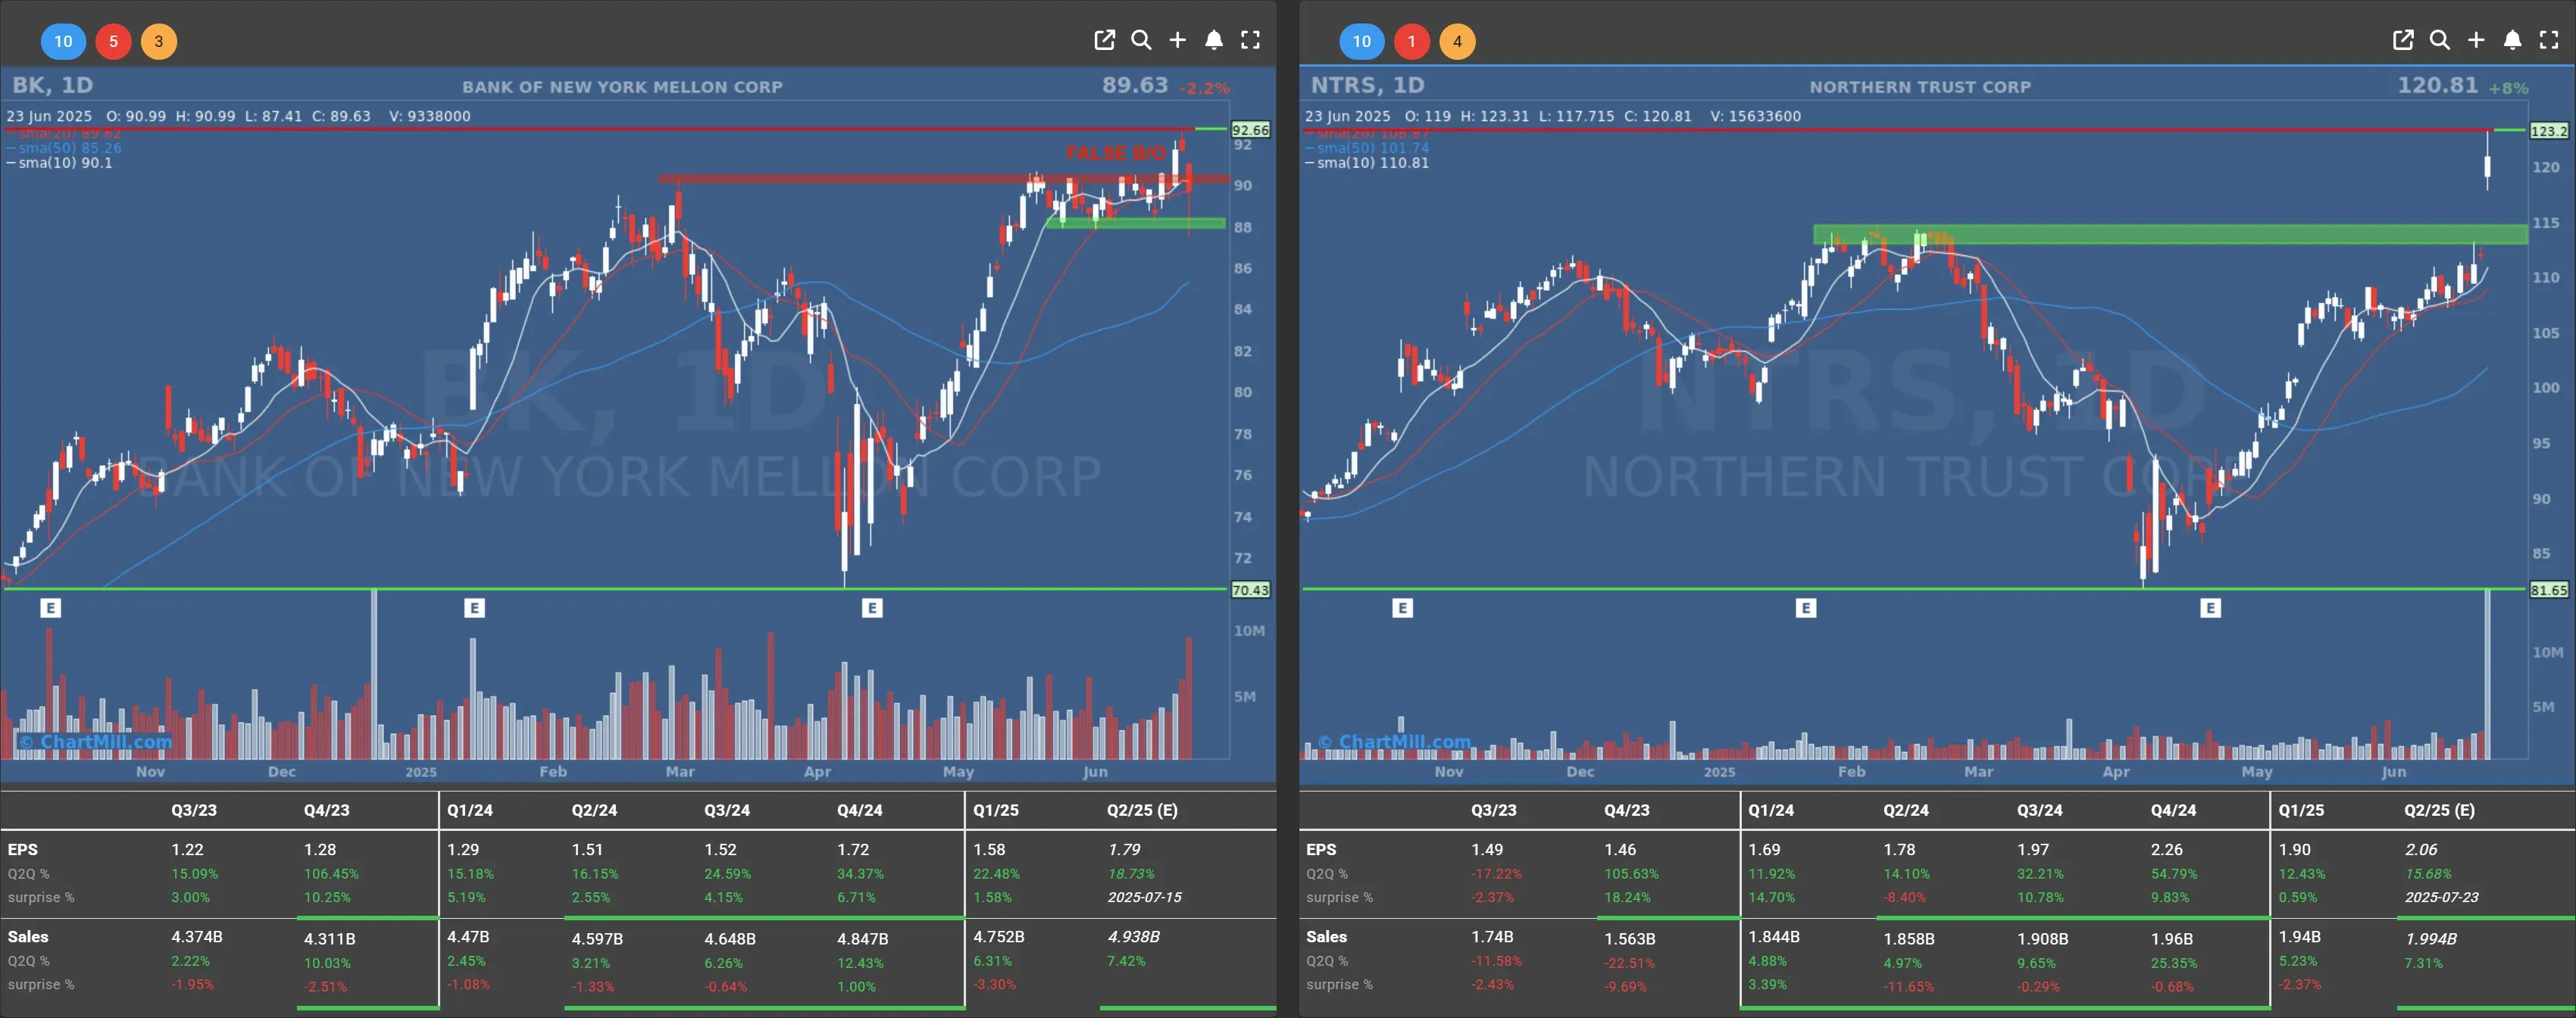Click the FALSE B/O annotation on BK chart
This screenshot has width=2576, height=1018.
[x=1116, y=153]
